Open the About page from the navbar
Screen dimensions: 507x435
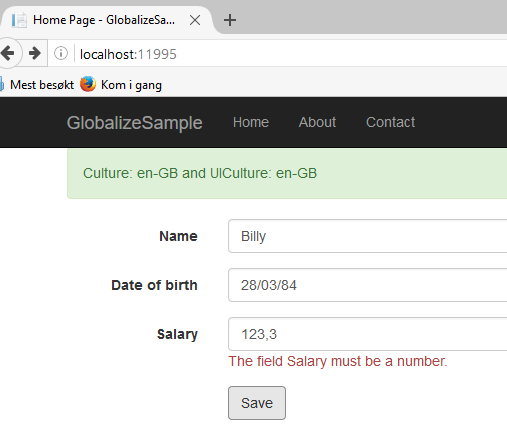(317, 122)
